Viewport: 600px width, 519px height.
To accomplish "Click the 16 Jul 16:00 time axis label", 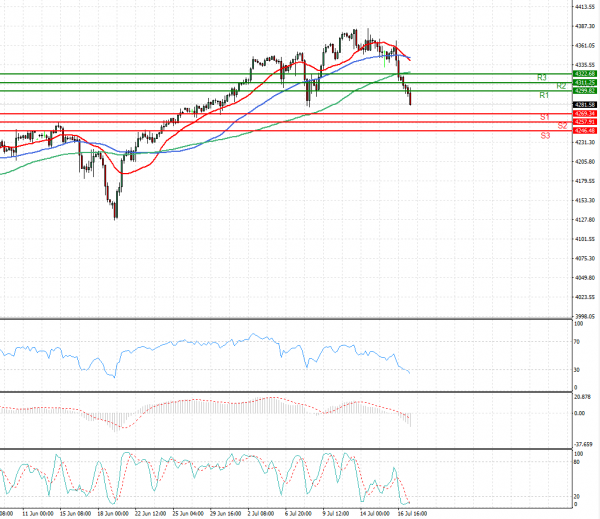I will click(412, 514).
